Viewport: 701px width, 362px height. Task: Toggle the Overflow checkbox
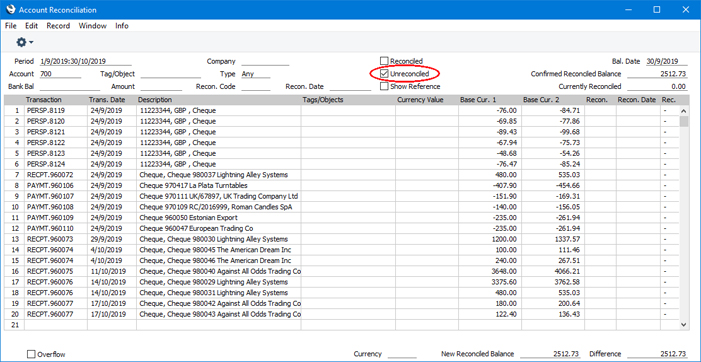pyautogui.click(x=31, y=354)
